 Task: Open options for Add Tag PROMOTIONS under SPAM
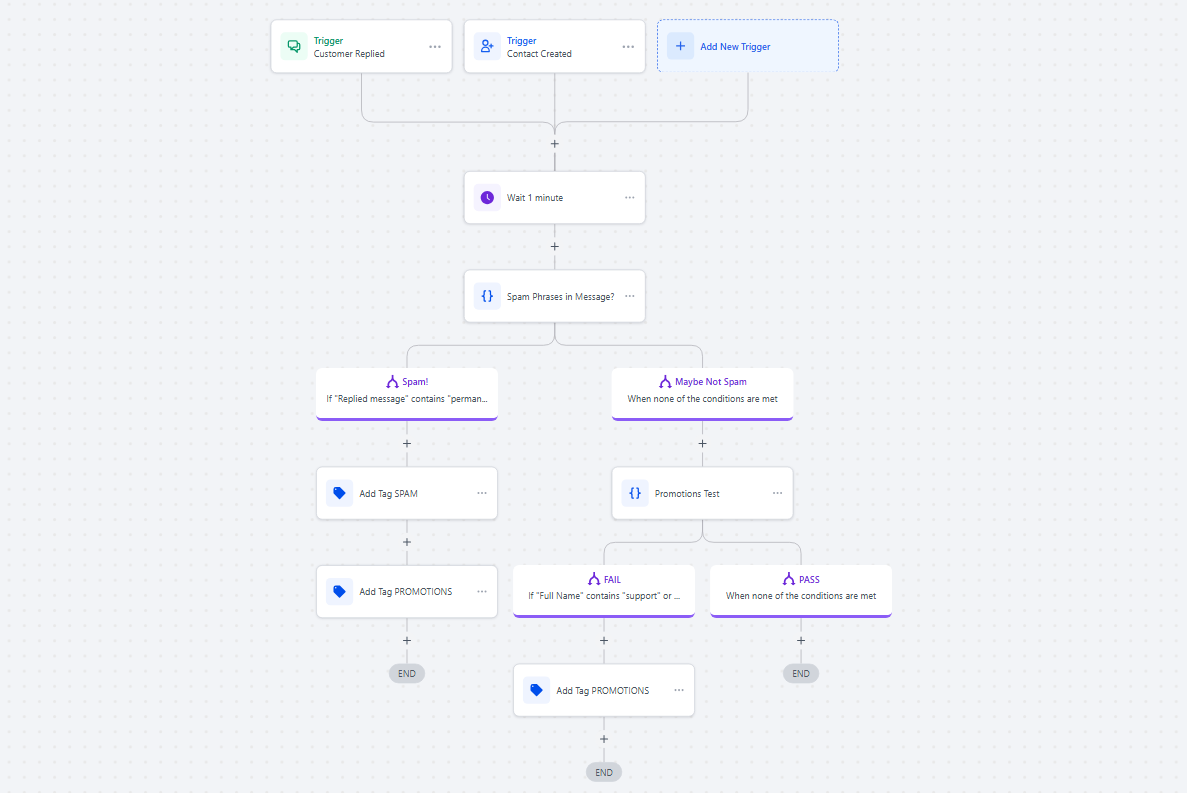[x=482, y=591]
